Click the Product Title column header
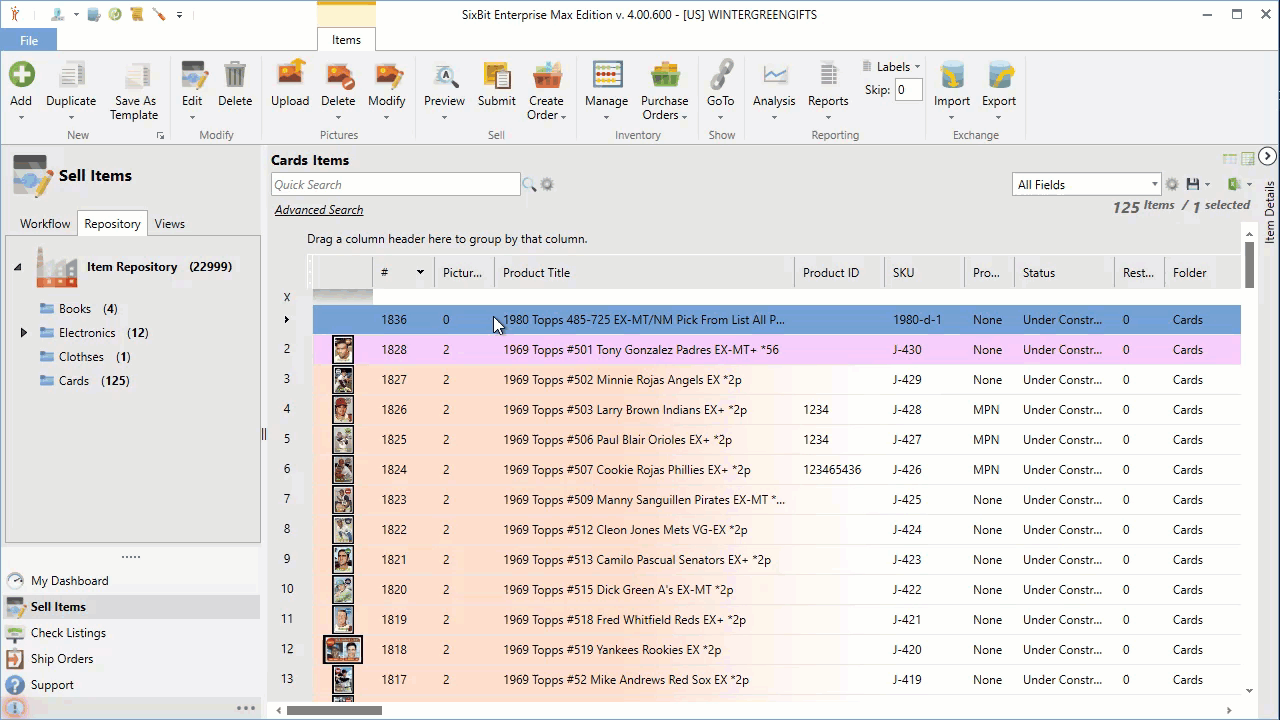 coord(644,273)
